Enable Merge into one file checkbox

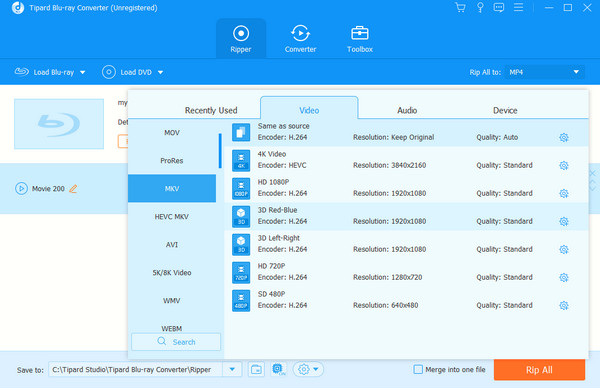(x=418, y=370)
